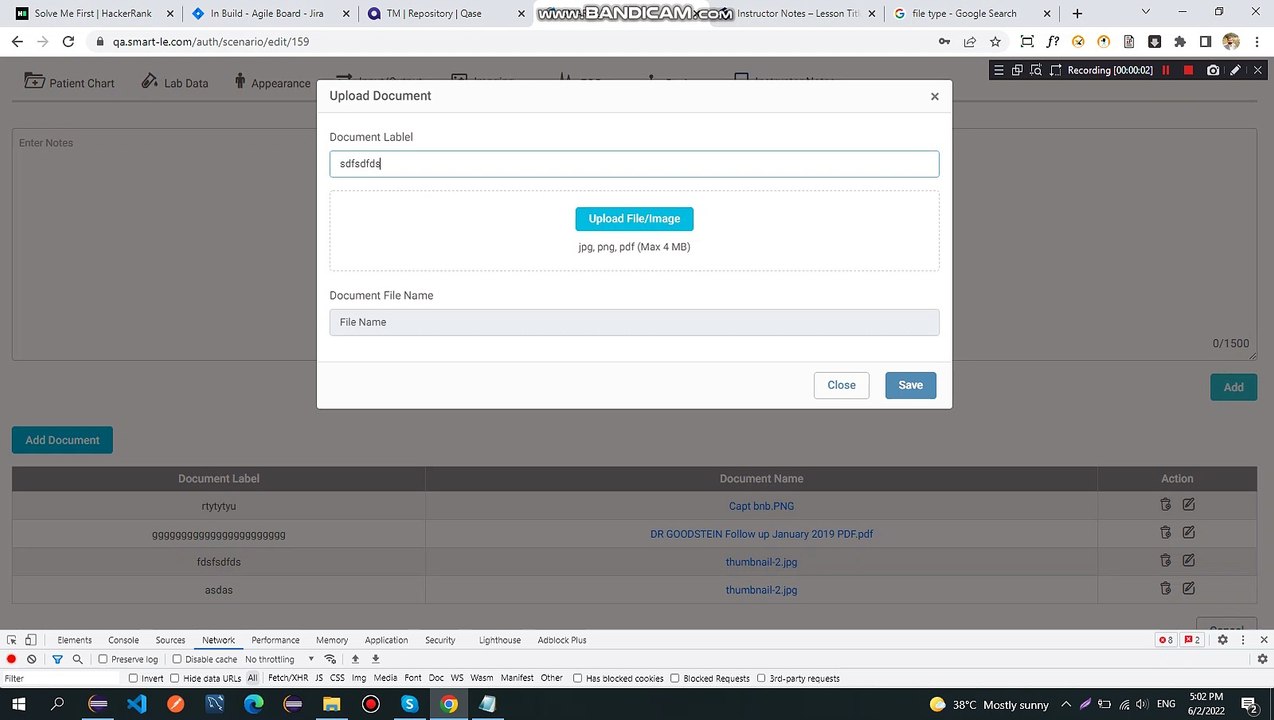Image resolution: width=1274 pixels, height=720 pixels.
Task: Check 3rd-party requests checkbox
Action: tap(761, 678)
